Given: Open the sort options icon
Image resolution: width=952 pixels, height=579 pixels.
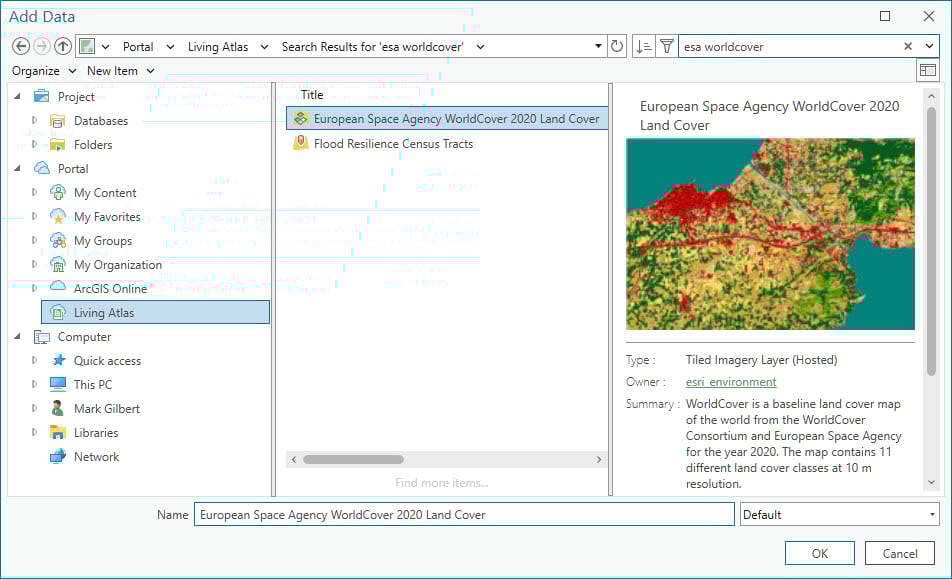Looking at the screenshot, I should [642, 46].
